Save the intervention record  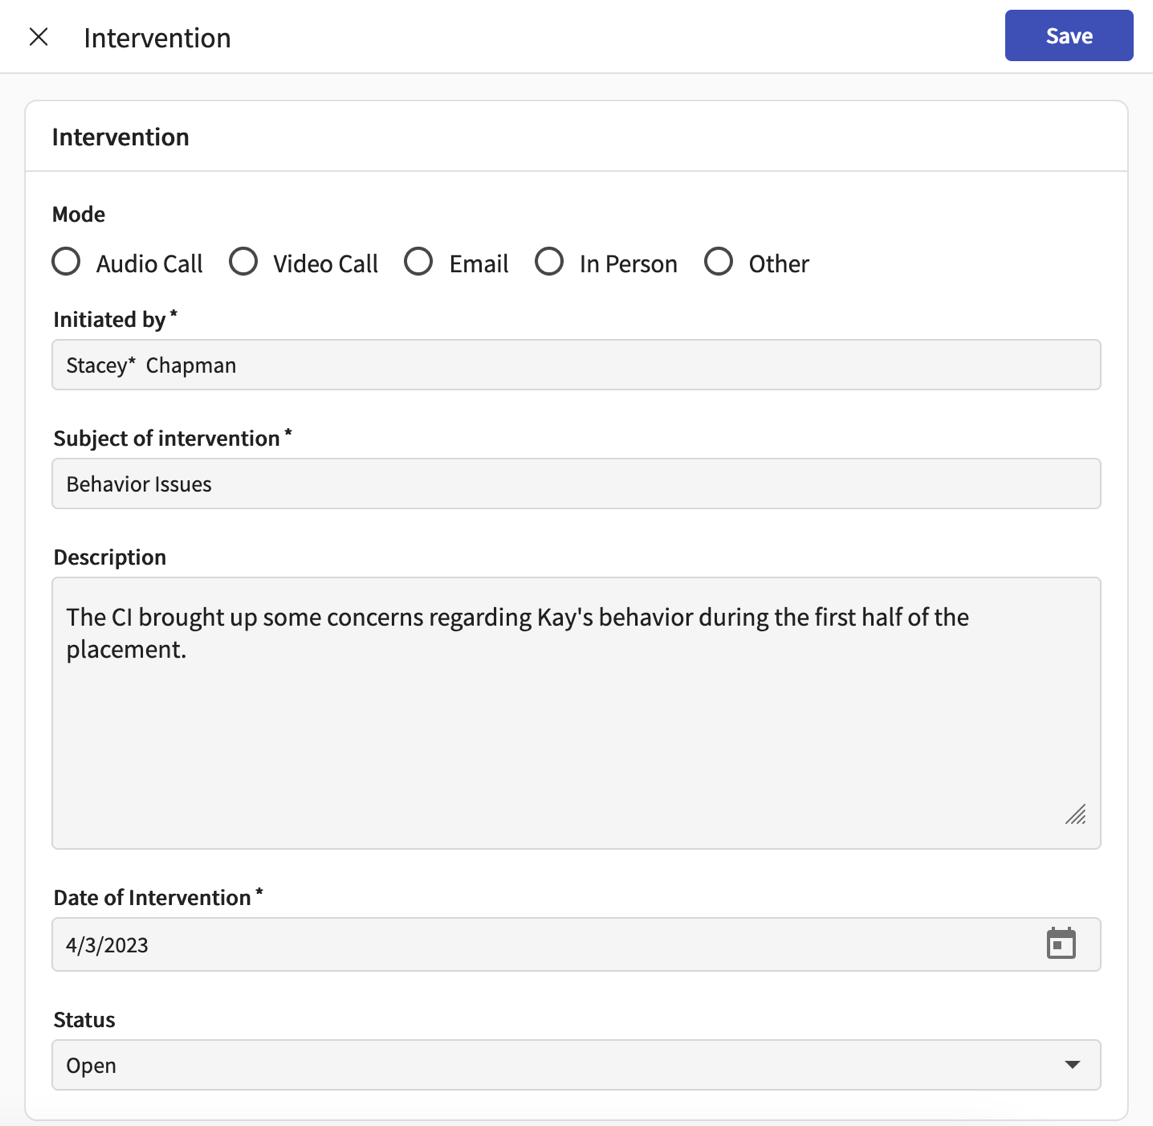1068,35
